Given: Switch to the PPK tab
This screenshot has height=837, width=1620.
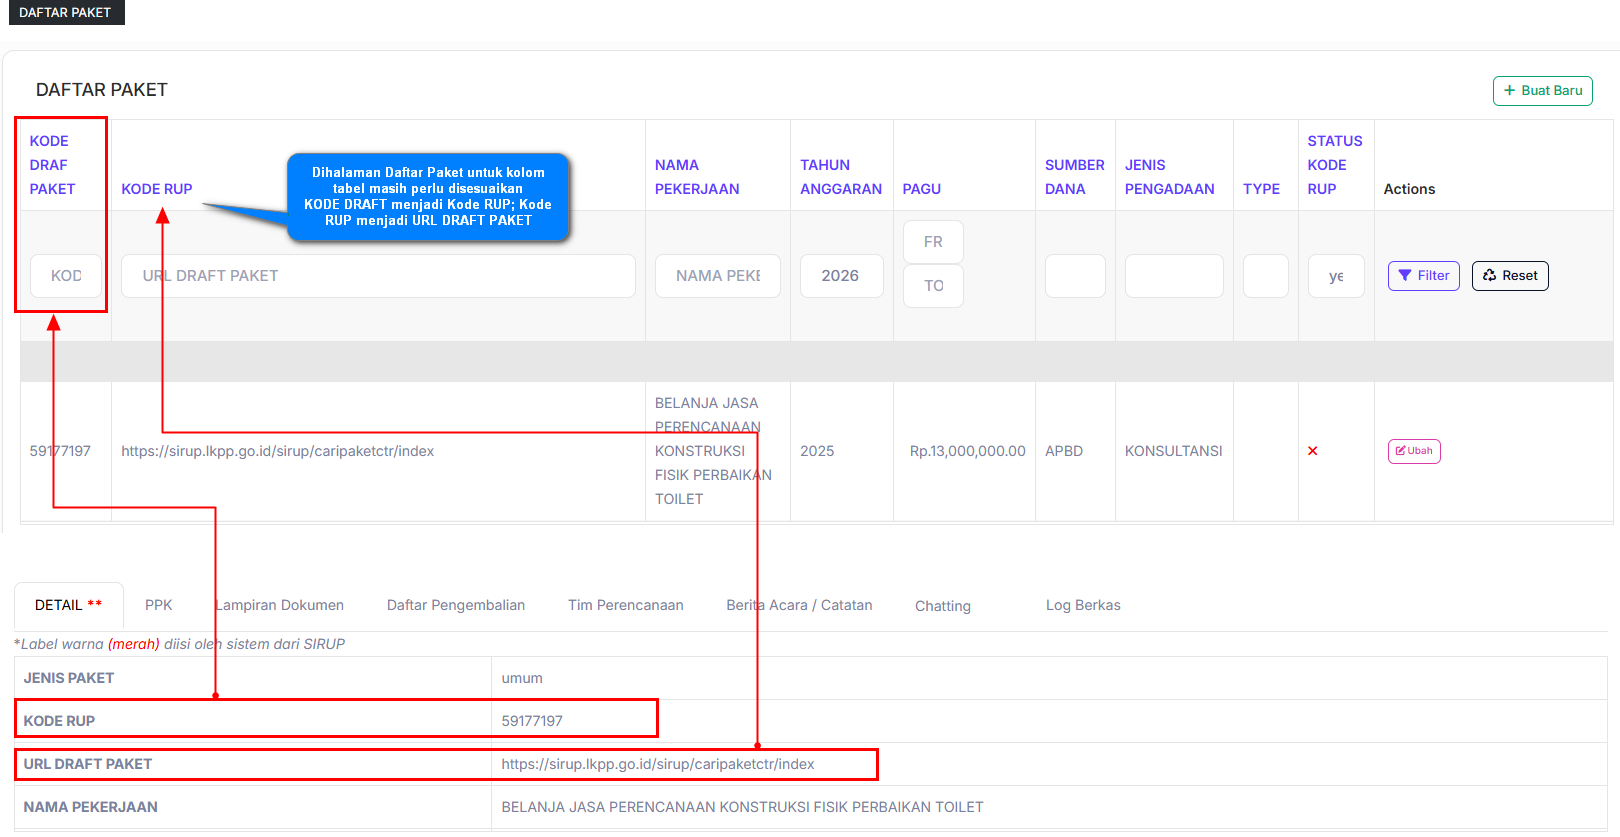Looking at the screenshot, I should tap(158, 605).
